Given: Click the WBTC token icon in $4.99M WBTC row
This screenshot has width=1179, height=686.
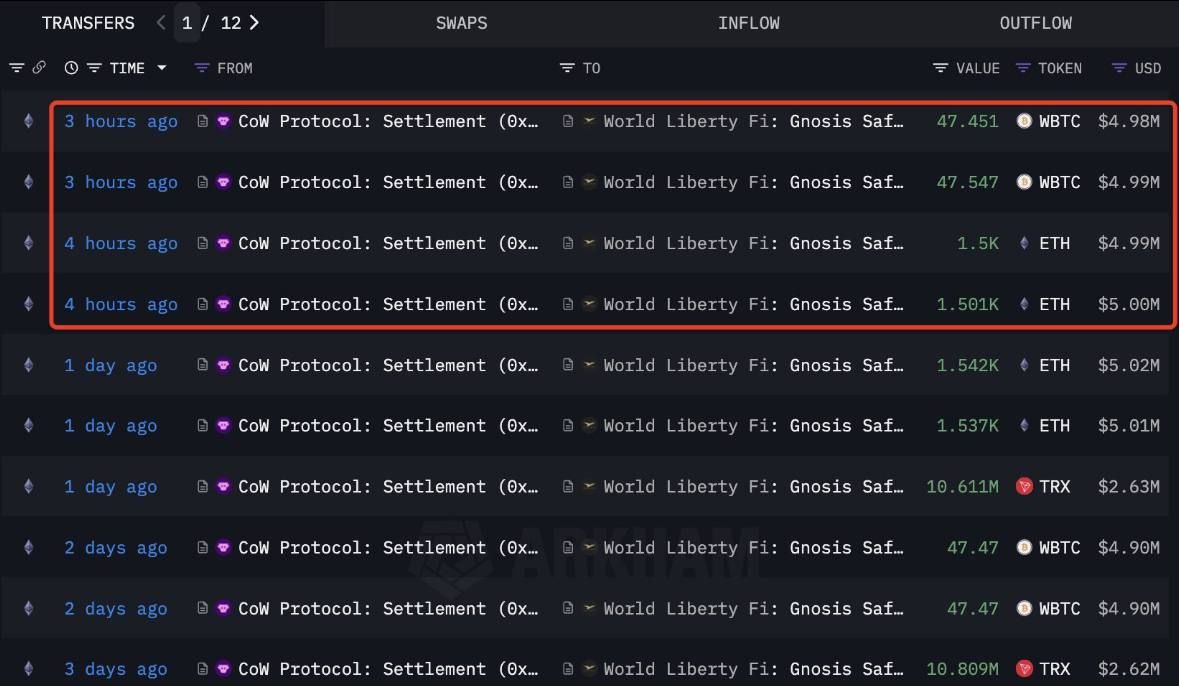Looking at the screenshot, I should click(x=1024, y=181).
